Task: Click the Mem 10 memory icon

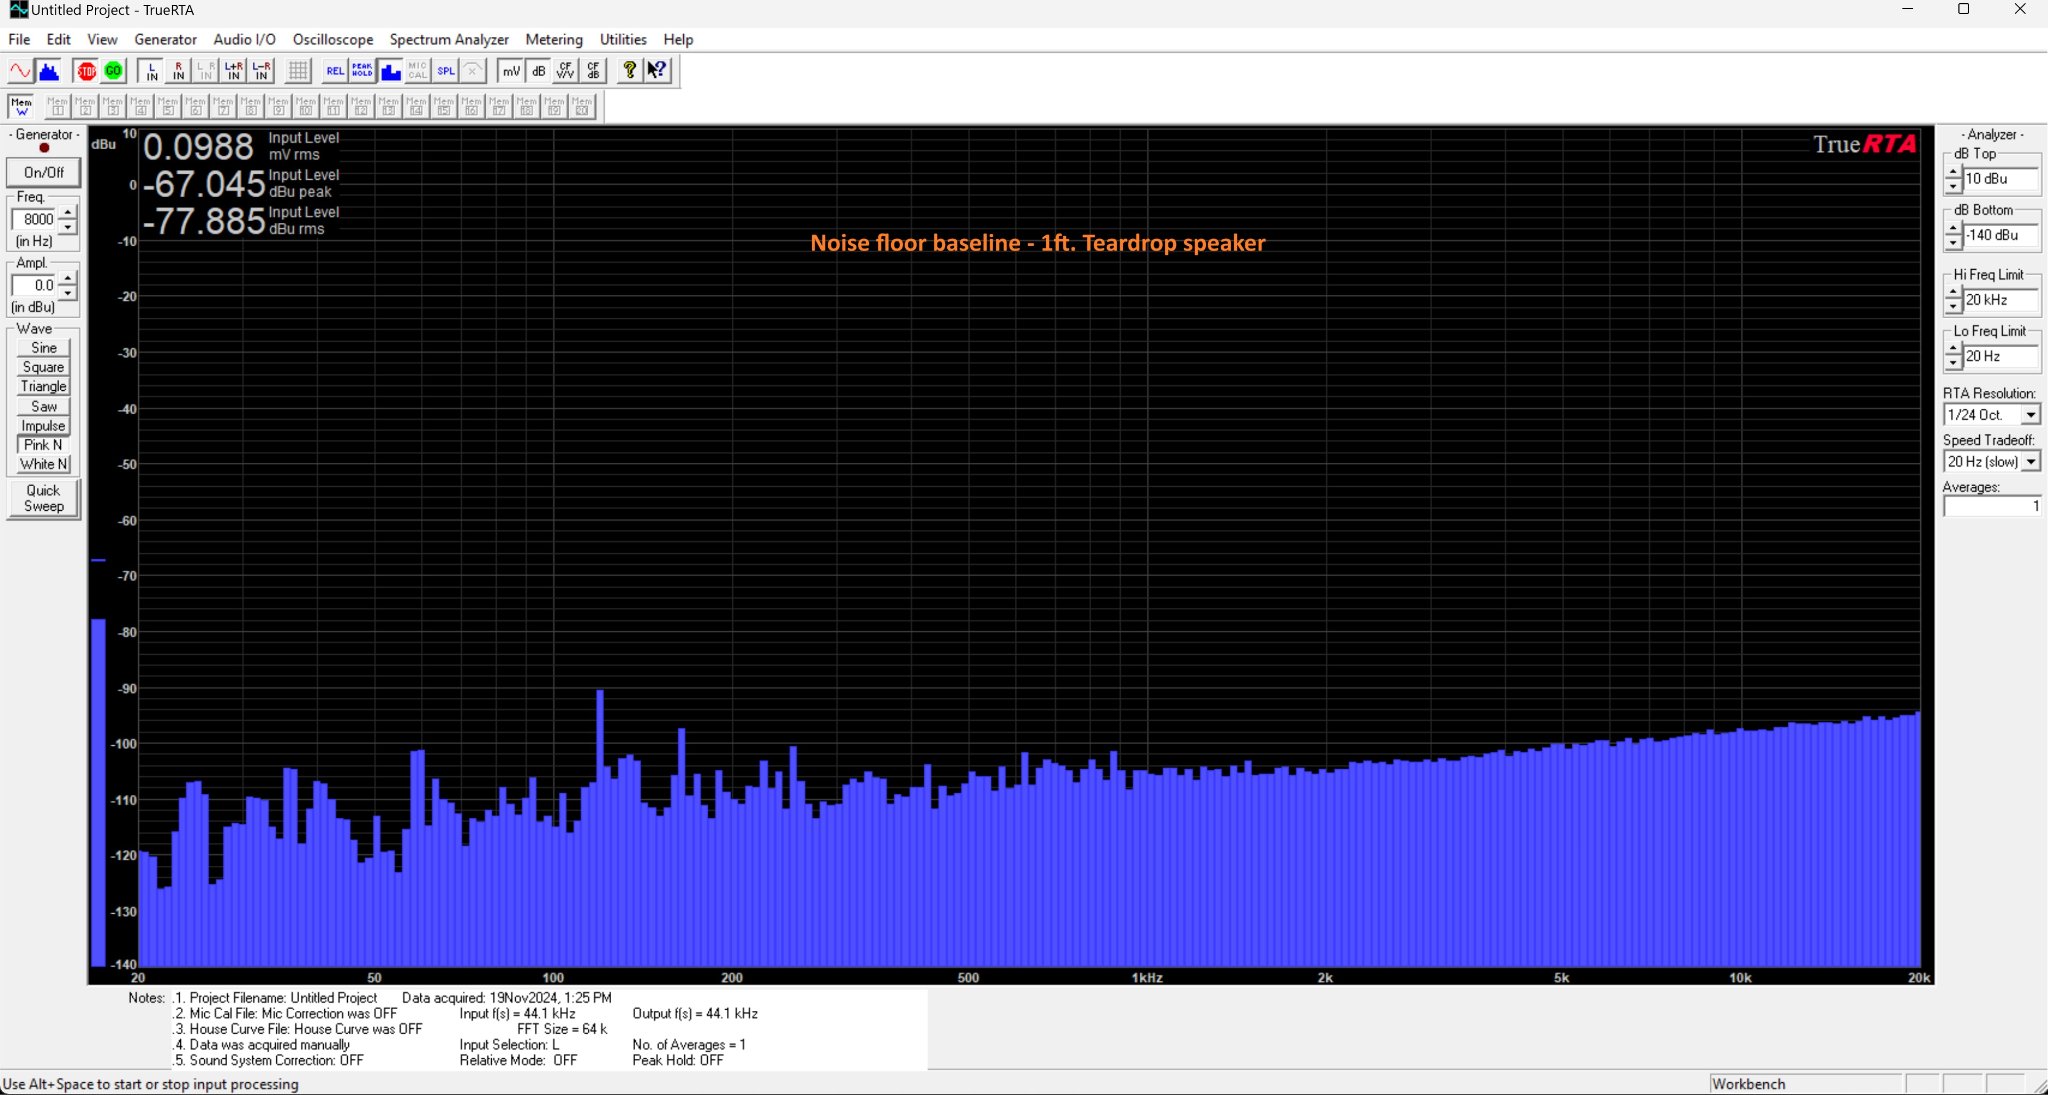Action: click(306, 106)
